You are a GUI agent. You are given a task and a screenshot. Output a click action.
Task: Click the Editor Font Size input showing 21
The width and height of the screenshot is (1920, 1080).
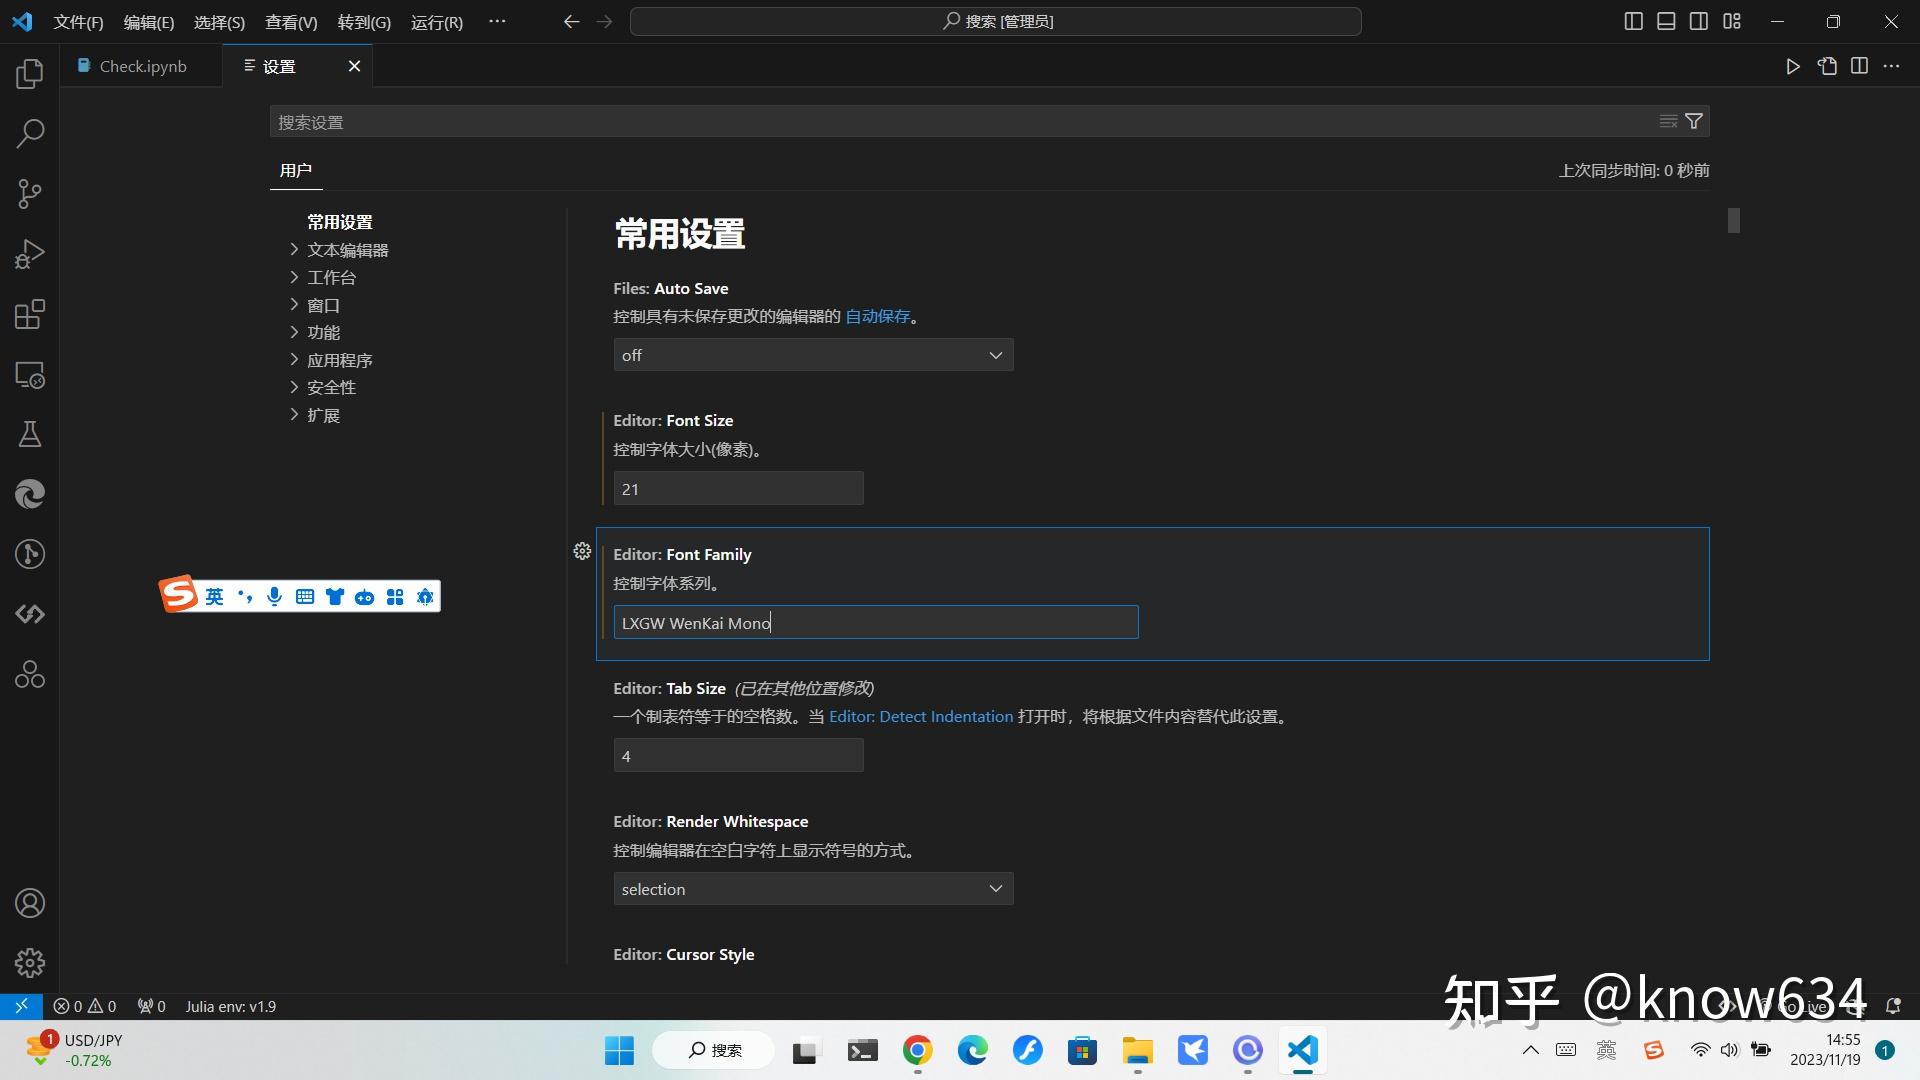(738, 488)
